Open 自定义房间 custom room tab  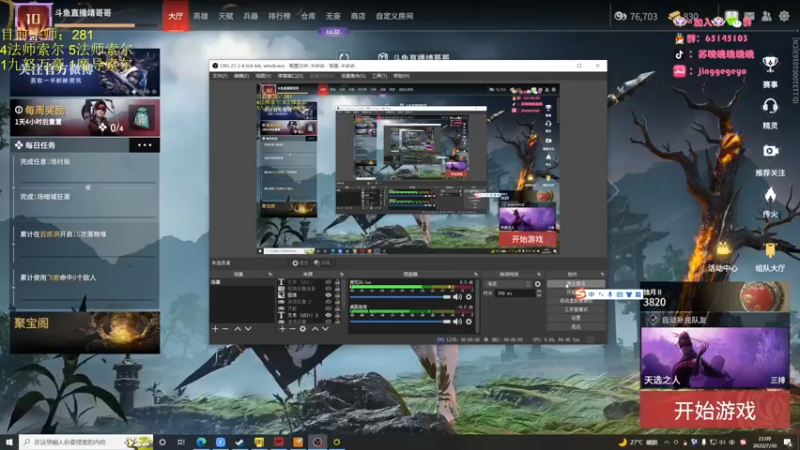(394, 16)
